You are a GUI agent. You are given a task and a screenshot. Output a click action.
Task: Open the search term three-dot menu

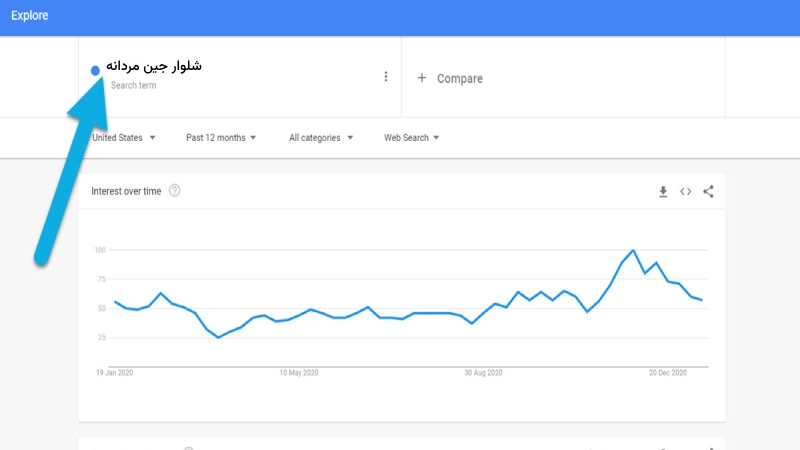[386, 77]
